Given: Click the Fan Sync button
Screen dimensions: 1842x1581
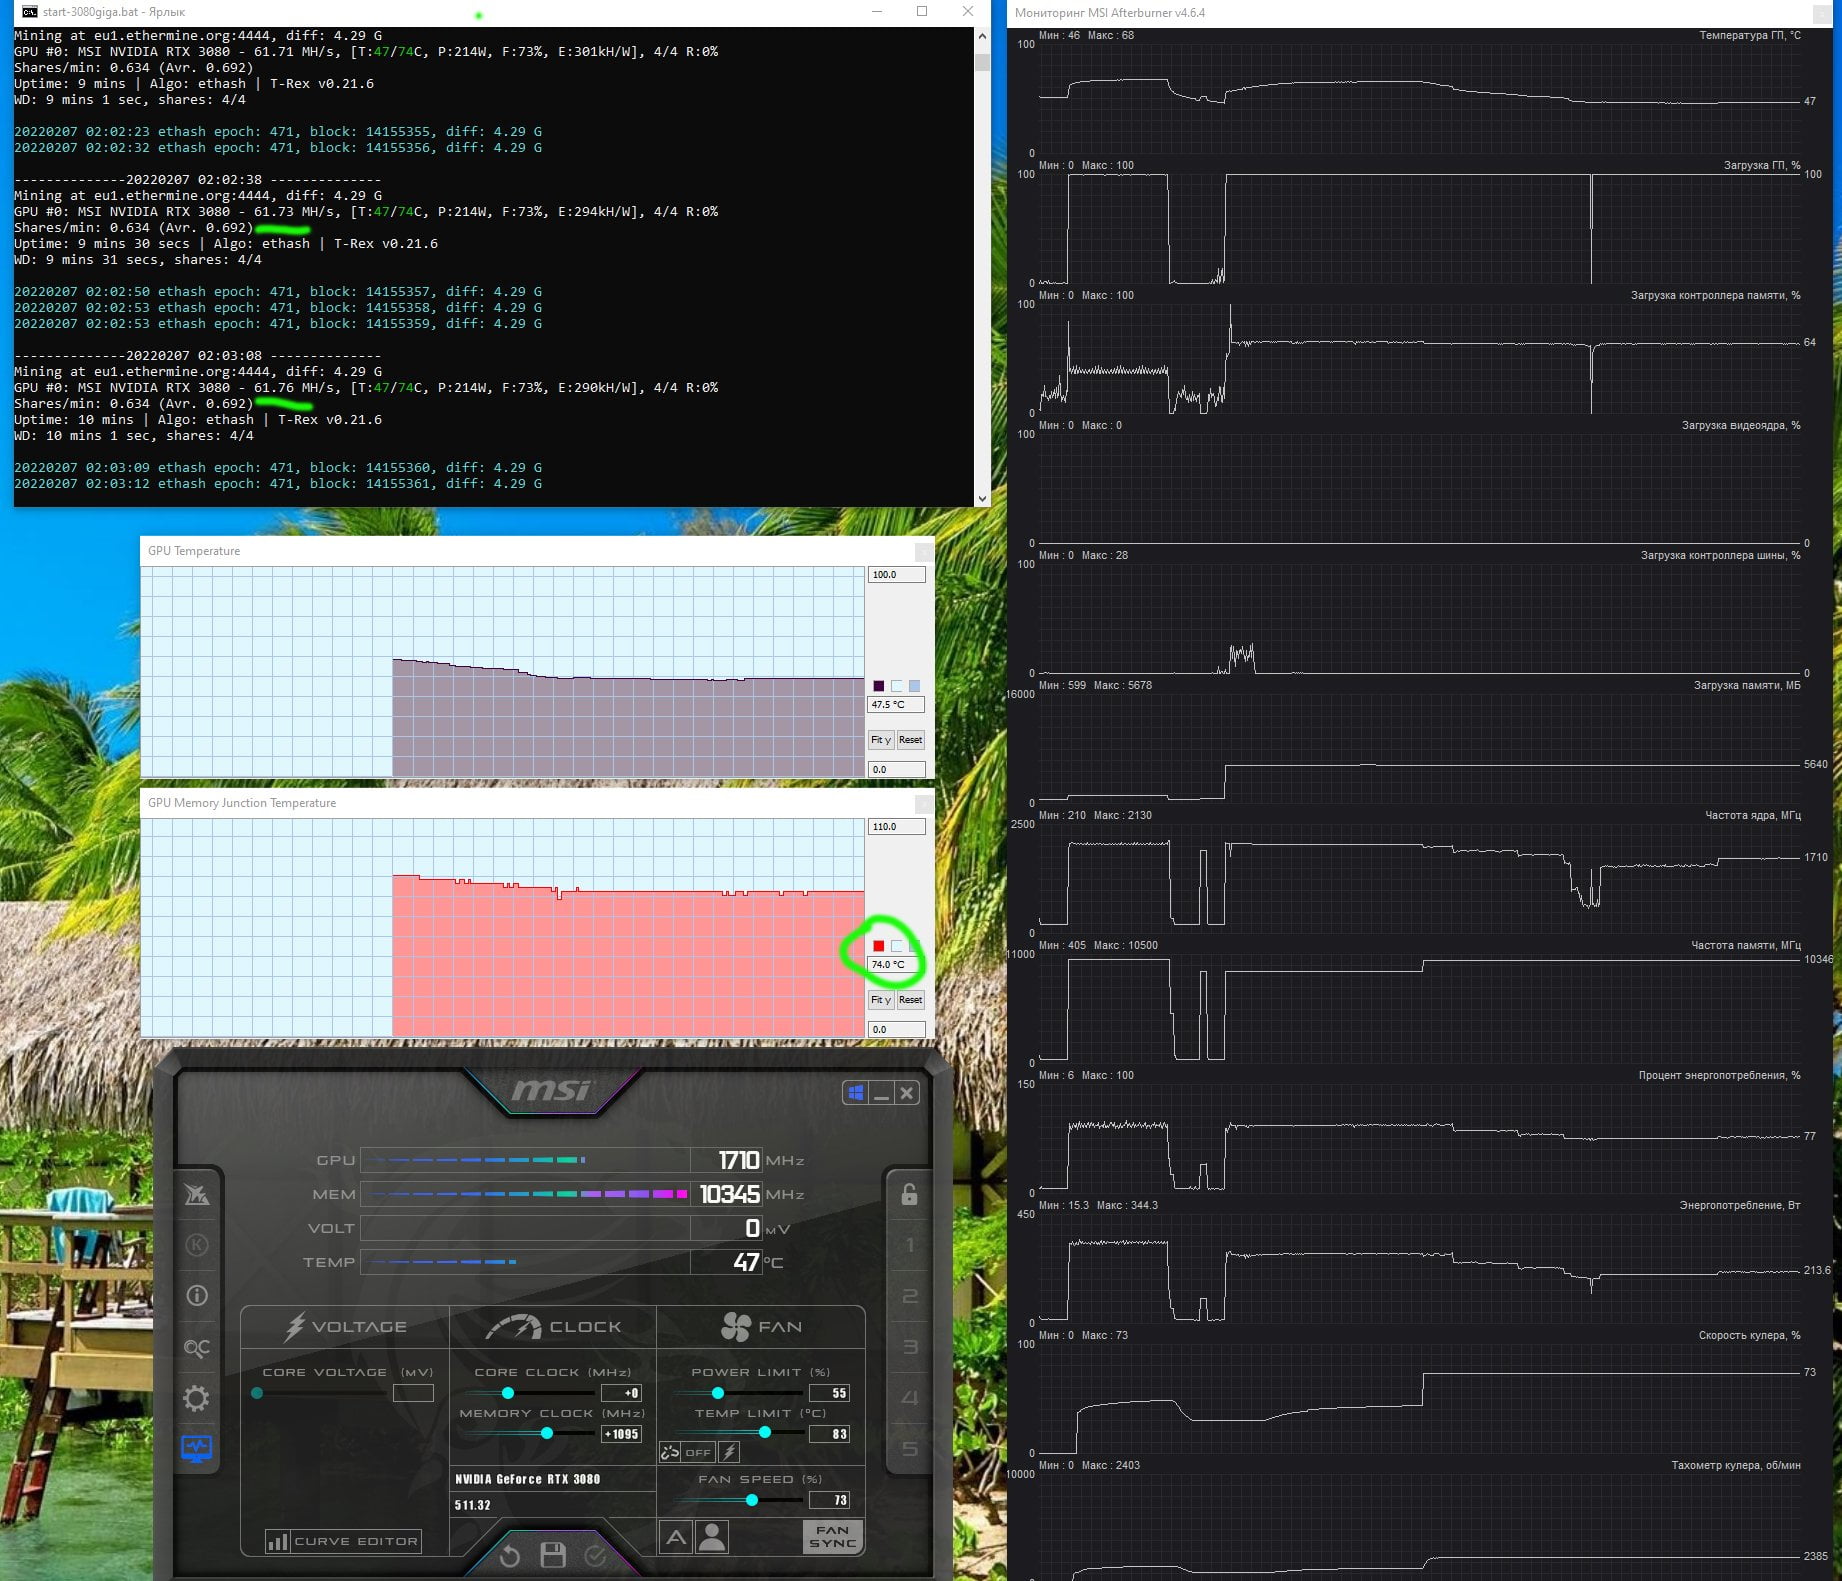Looking at the screenshot, I should click(x=832, y=1537).
